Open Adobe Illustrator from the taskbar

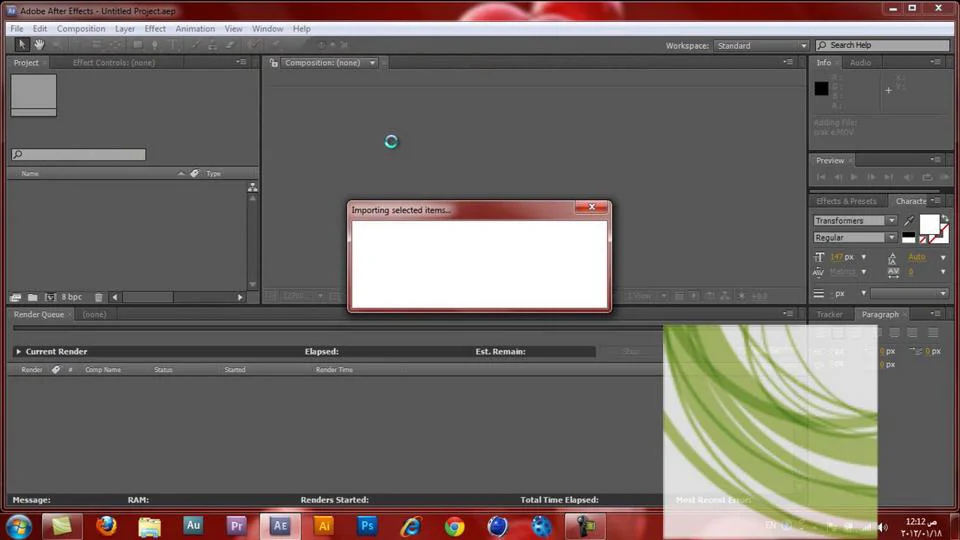pos(323,525)
